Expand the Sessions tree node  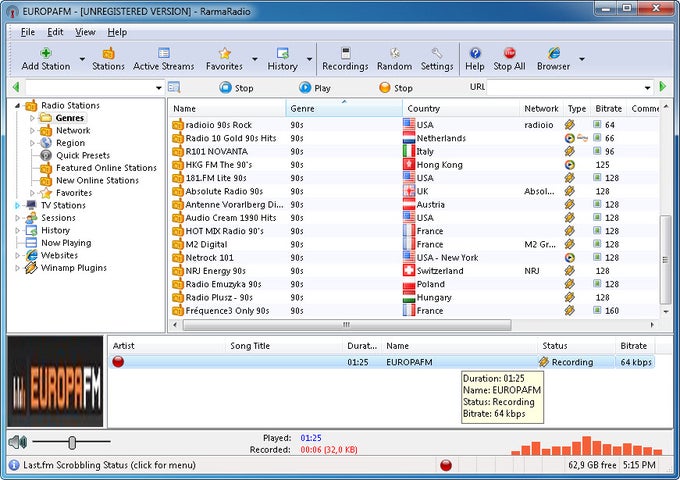[17, 218]
